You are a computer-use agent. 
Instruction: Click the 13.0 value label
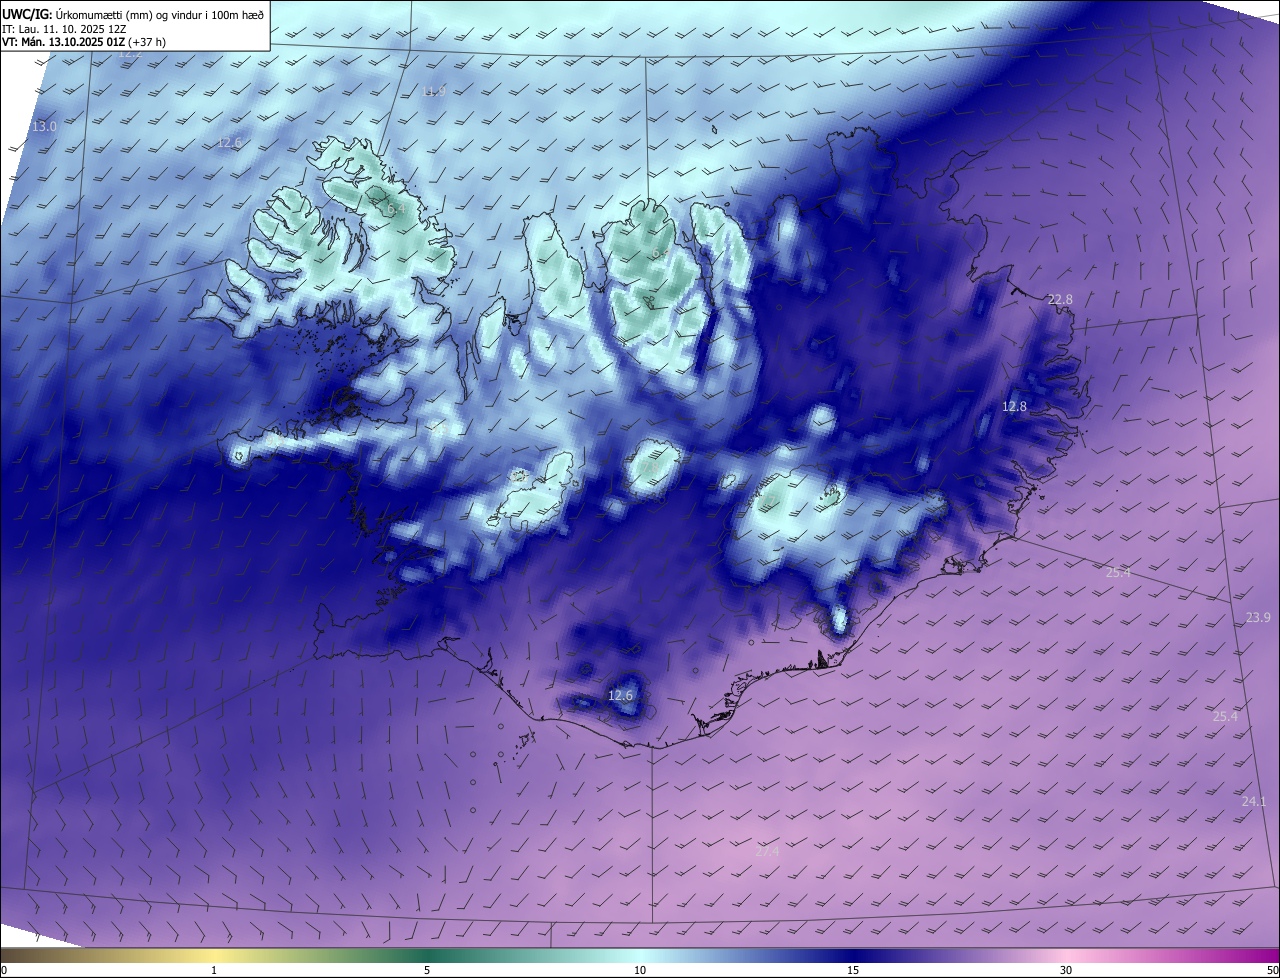click(45, 127)
